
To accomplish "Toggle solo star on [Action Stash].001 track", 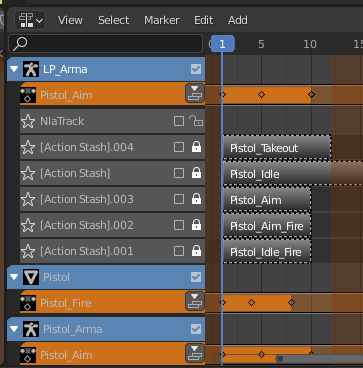I will pyautogui.click(x=28, y=251).
